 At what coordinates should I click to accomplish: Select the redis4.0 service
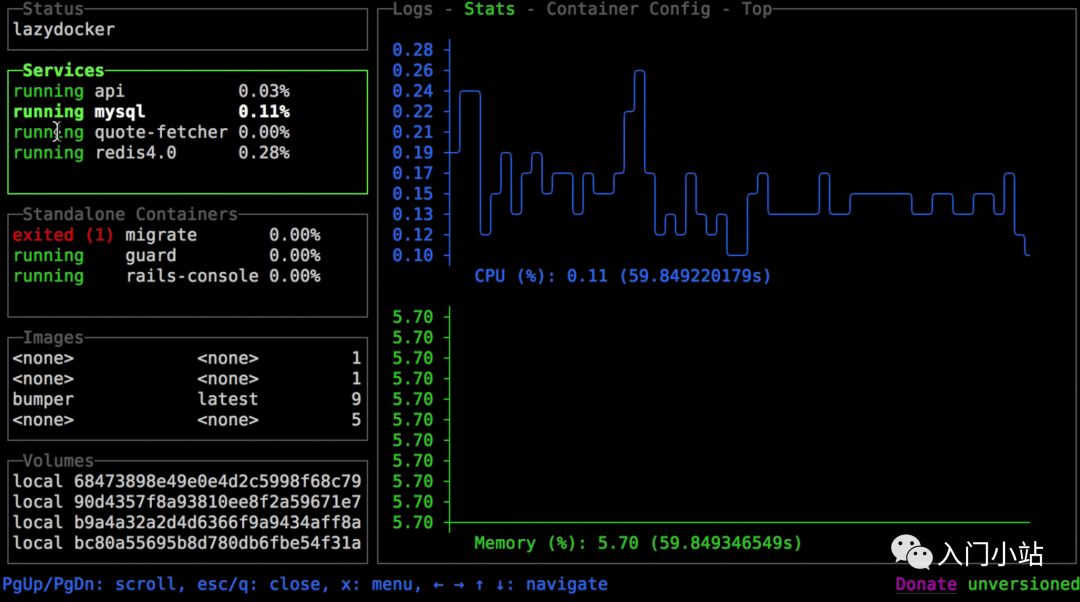[187, 153]
